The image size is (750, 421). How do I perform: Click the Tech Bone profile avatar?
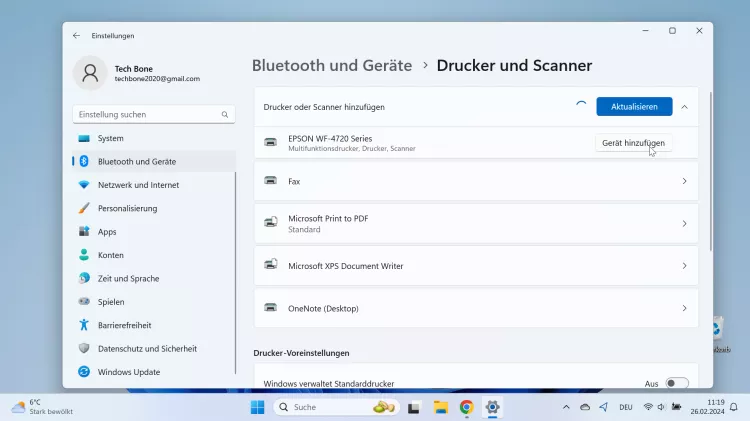point(90,73)
